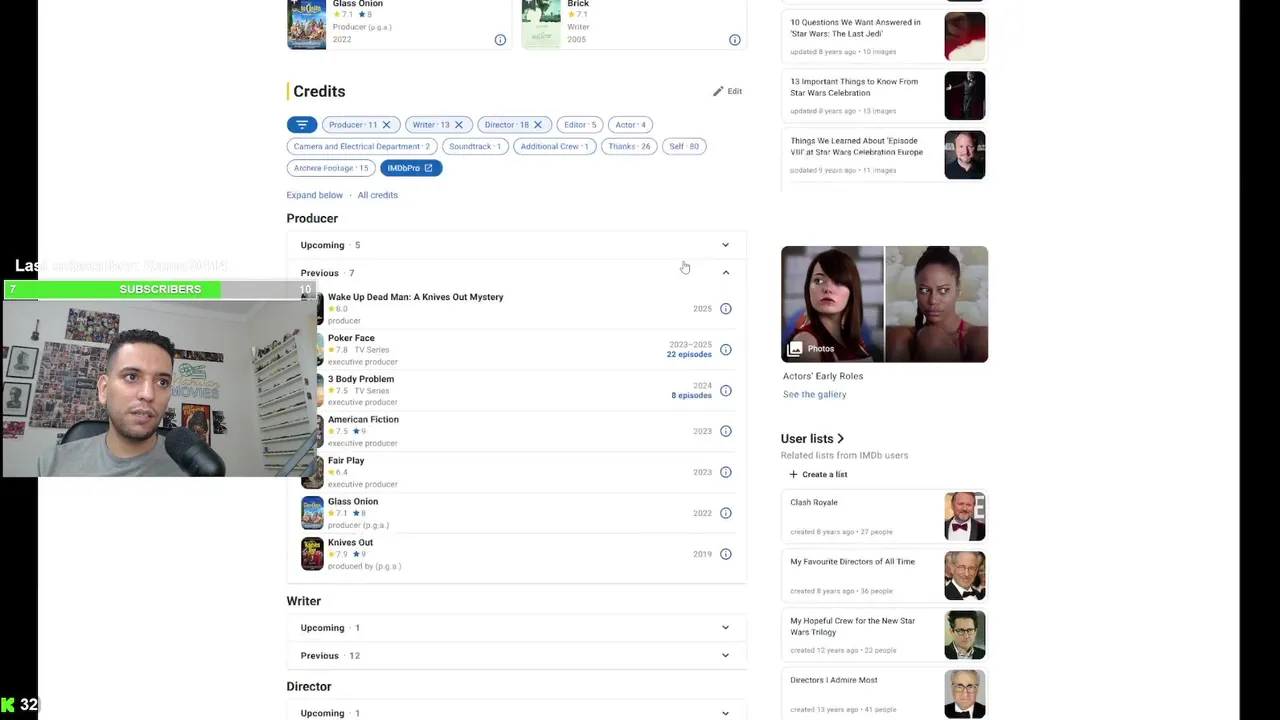Click the Knives Out poster thumbnail

(x=312, y=554)
